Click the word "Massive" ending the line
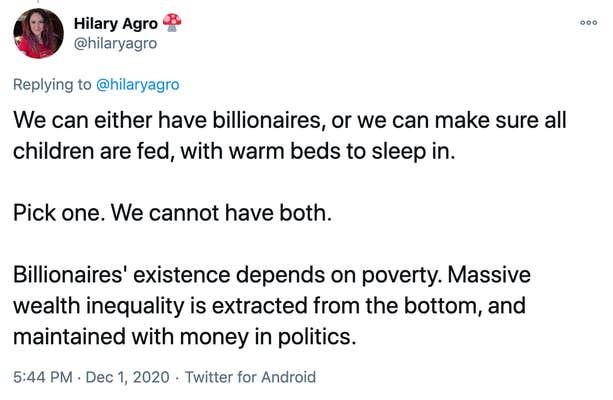 [x=489, y=275]
